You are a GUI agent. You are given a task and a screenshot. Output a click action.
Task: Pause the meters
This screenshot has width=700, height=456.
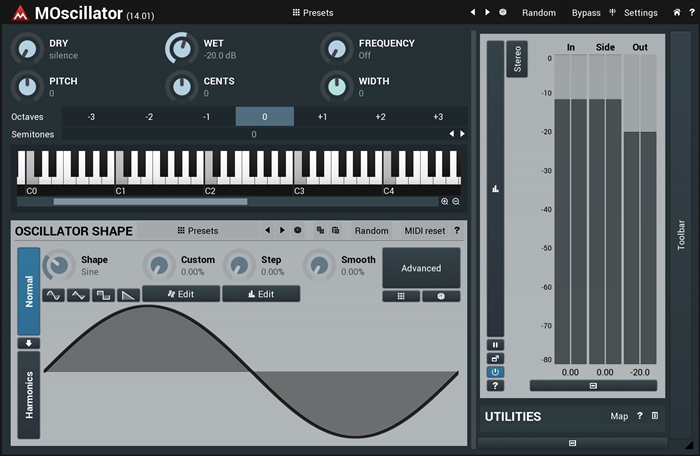pyautogui.click(x=495, y=345)
